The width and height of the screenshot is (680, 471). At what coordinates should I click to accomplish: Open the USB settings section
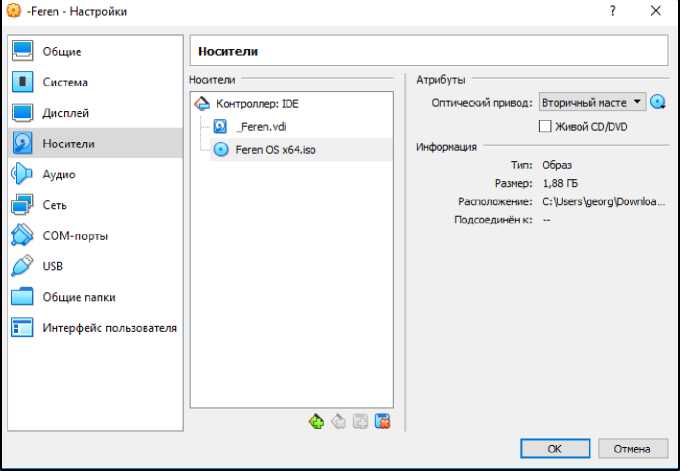click(95, 266)
